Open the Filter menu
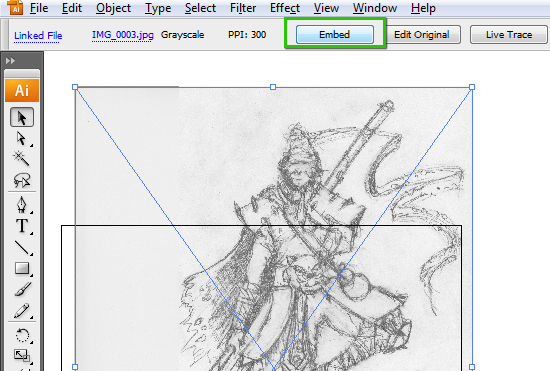 (x=243, y=8)
